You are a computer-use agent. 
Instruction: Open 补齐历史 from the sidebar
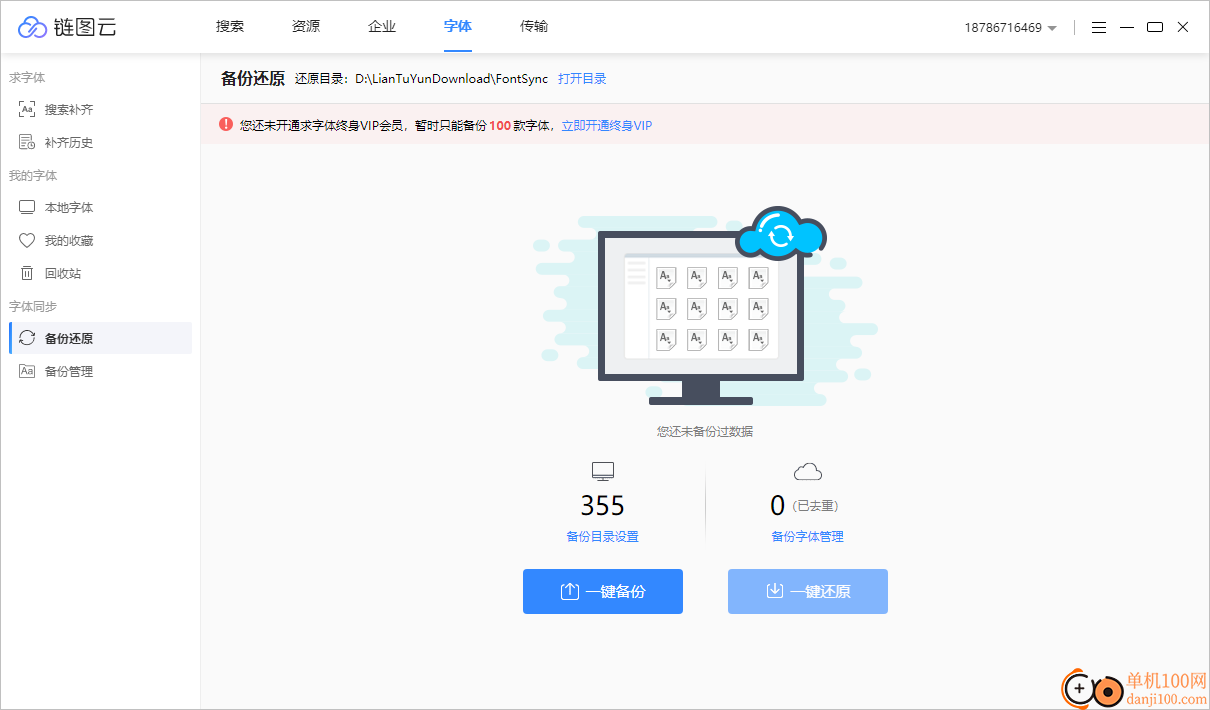tap(27, 141)
